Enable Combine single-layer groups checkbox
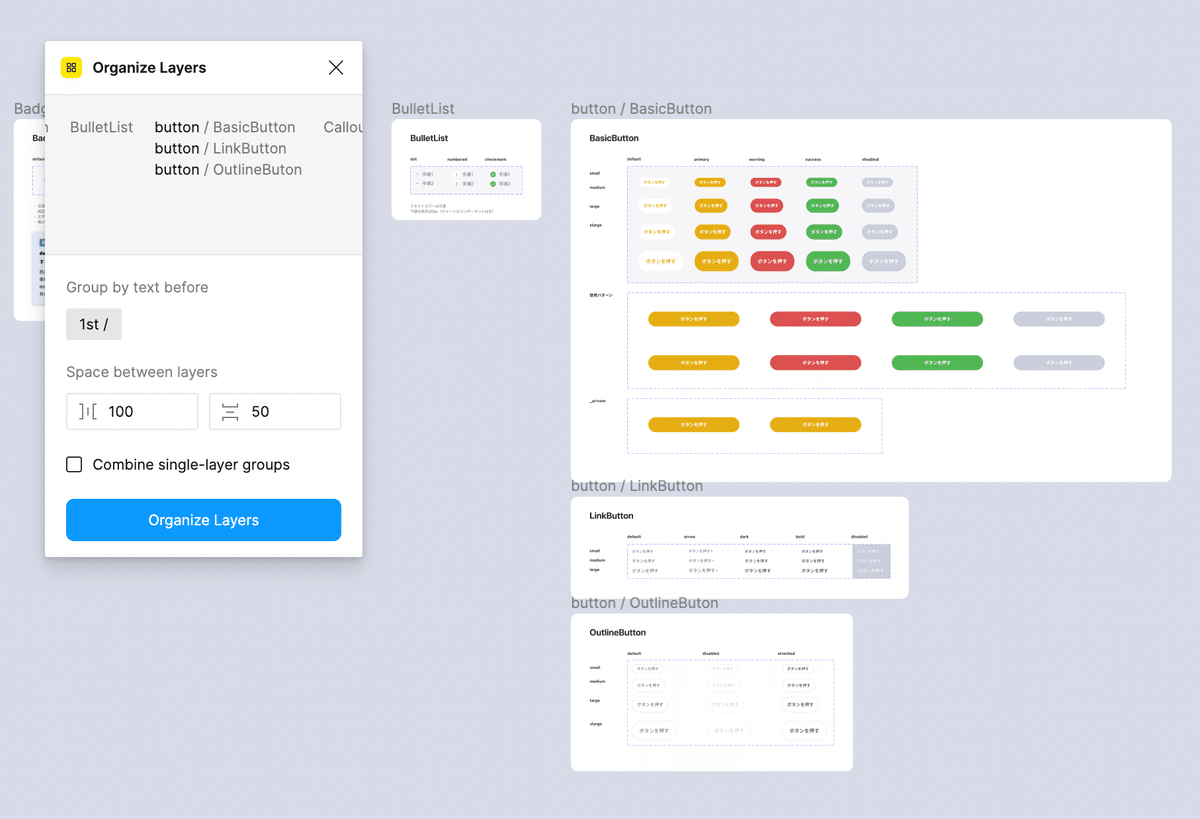Viewport: 1200px width, 819px height. [x=74, y=464]
